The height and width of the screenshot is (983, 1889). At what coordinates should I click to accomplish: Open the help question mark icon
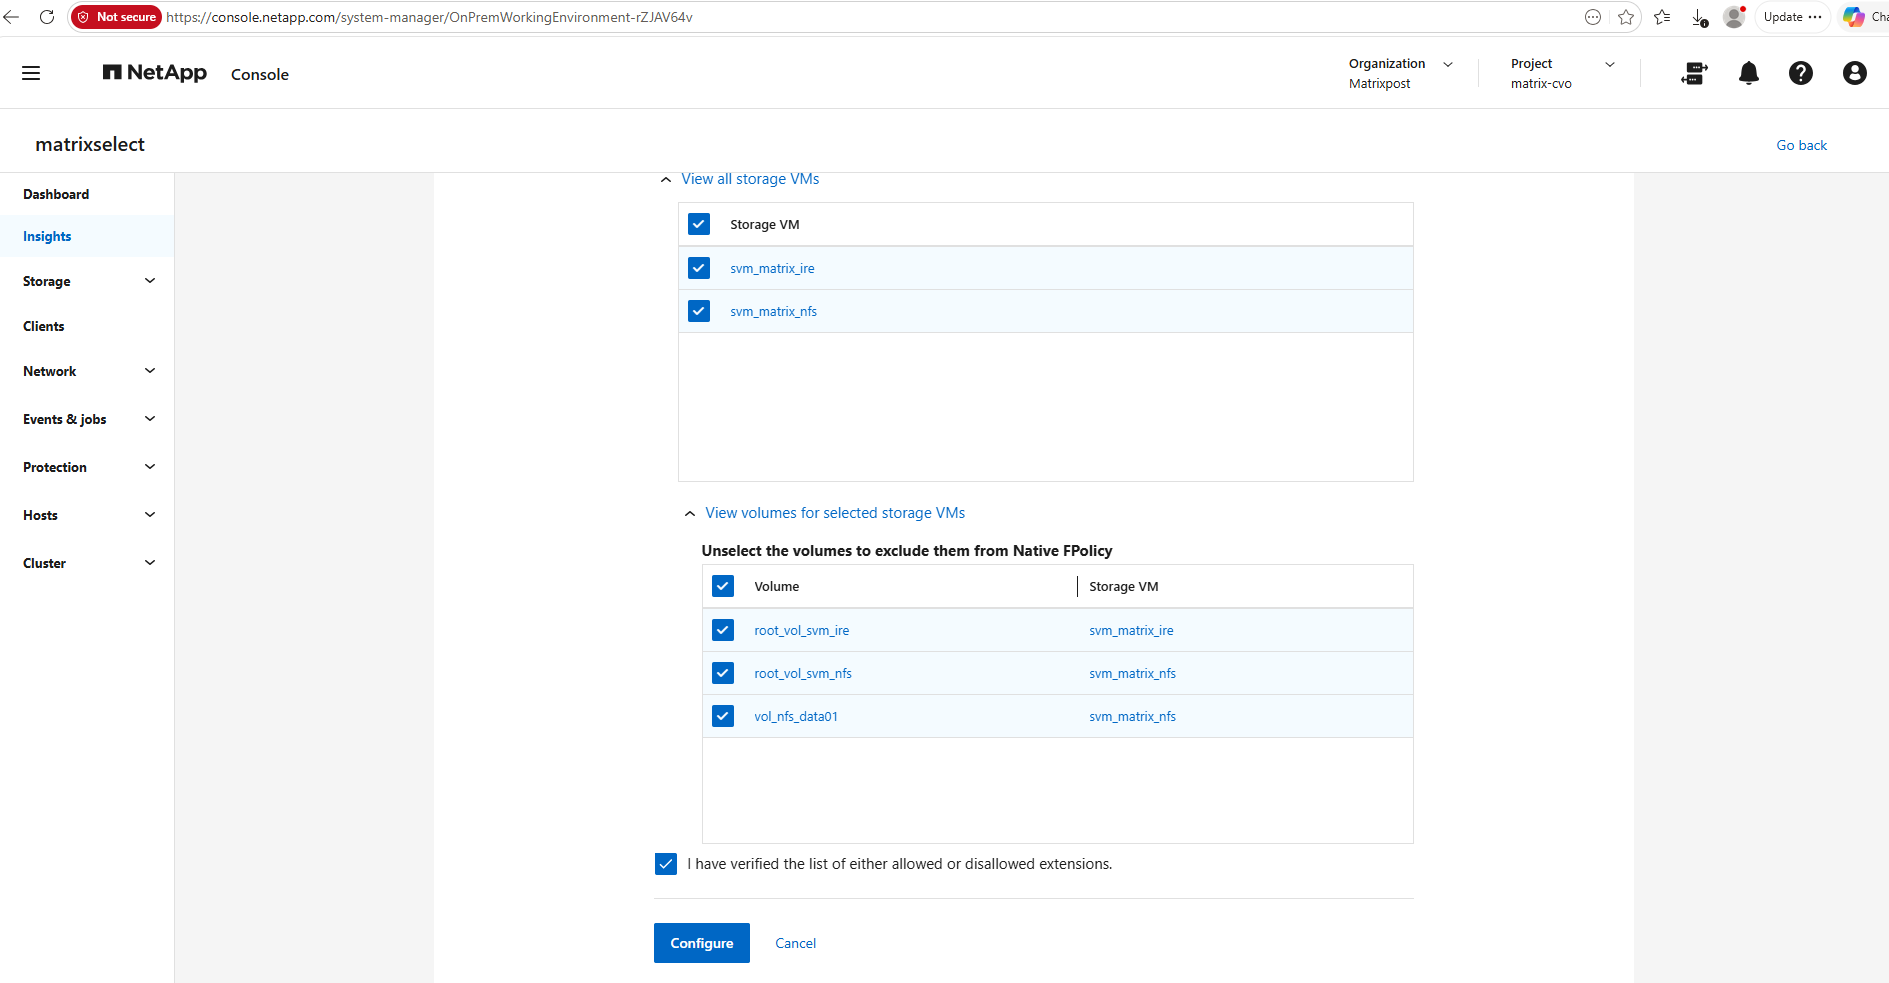pos(1800,73)
